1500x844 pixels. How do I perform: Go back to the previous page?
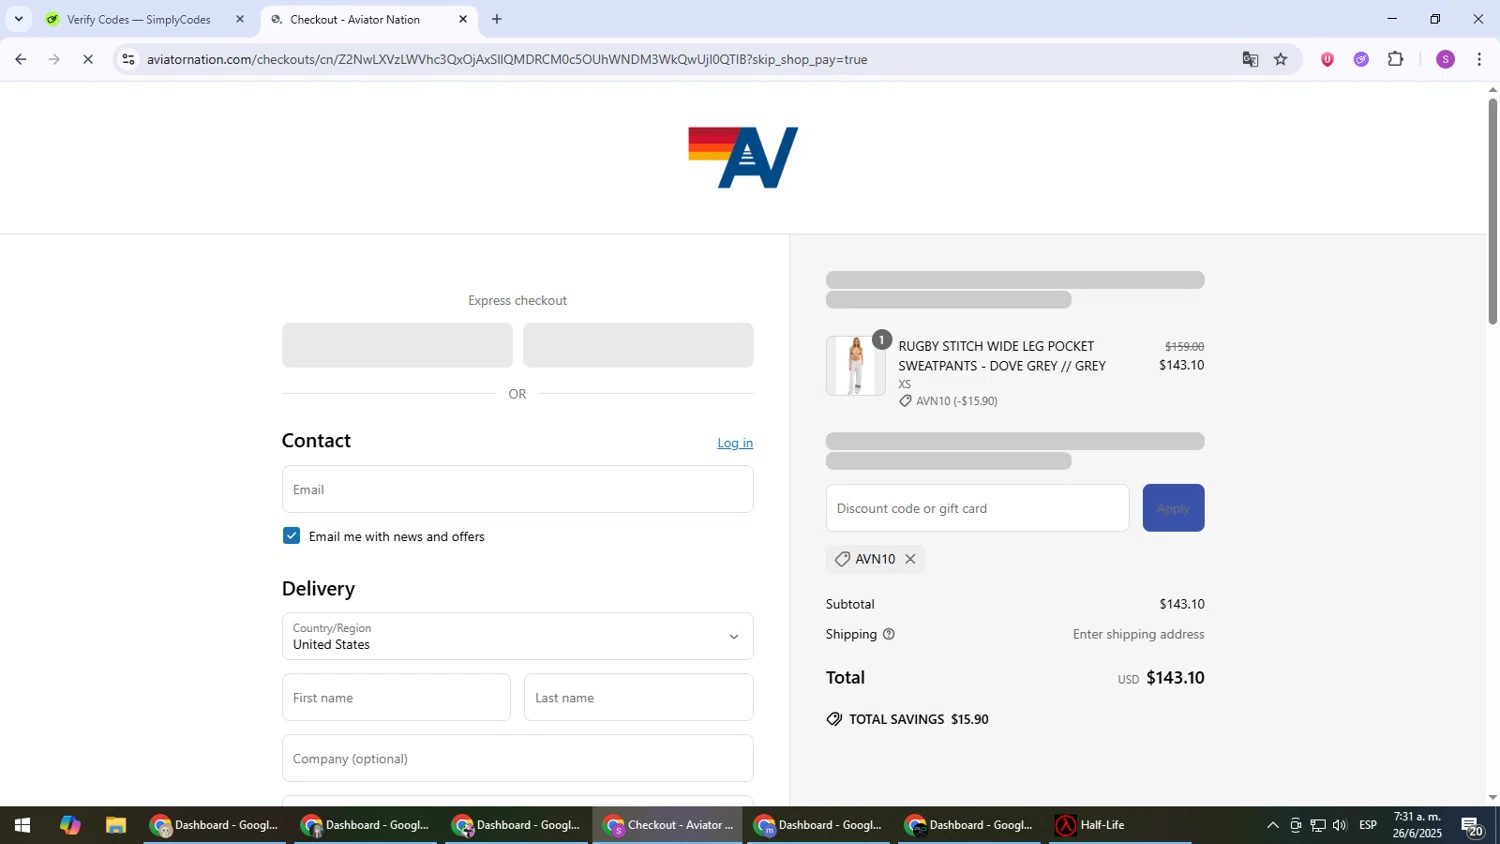click(x=20, y=59)
